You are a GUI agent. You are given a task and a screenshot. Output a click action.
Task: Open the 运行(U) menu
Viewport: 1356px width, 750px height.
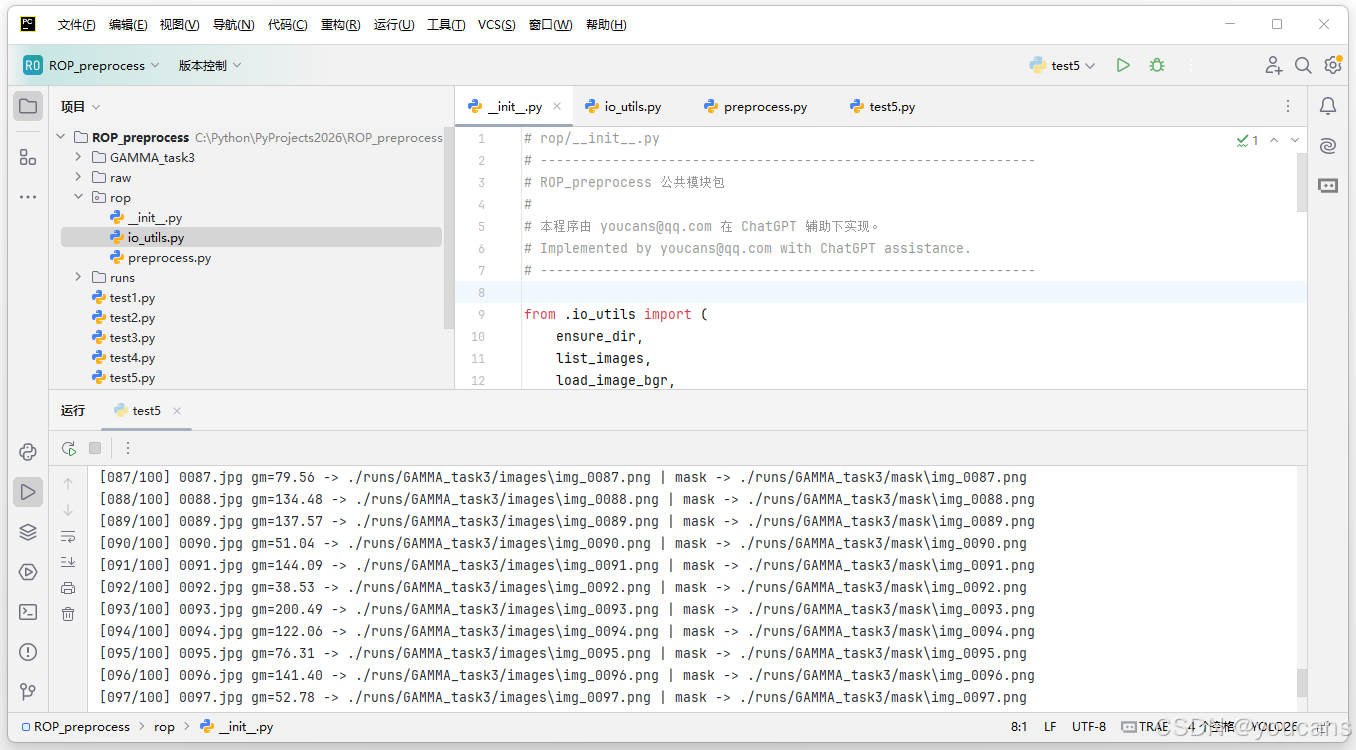(394, 24)
